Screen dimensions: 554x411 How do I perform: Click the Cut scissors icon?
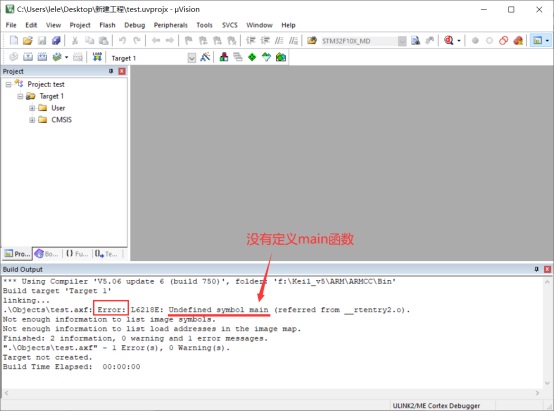pyautogui.click(x=75, y=40)
